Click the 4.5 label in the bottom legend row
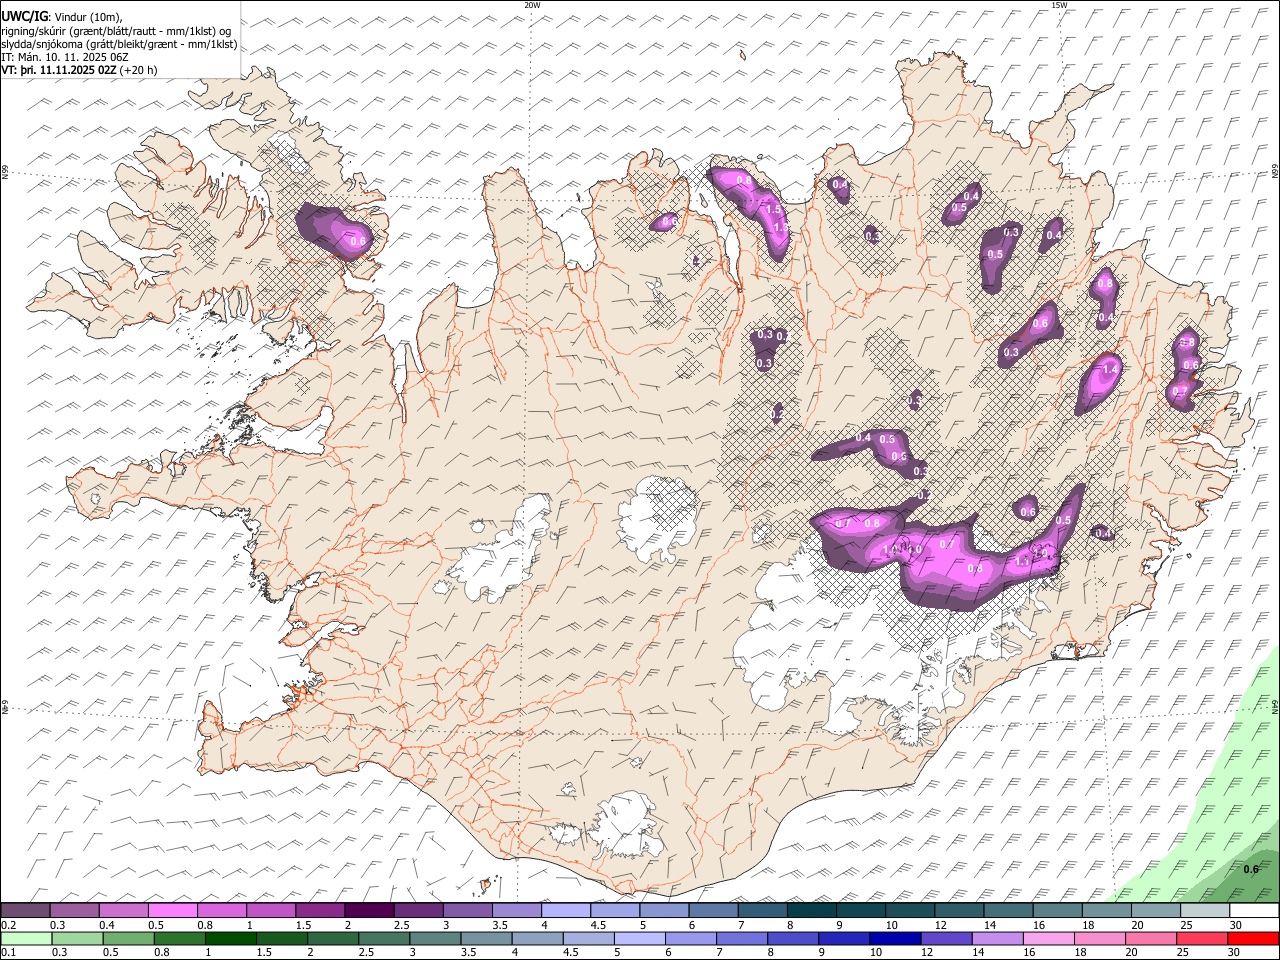 pos(571,952)
